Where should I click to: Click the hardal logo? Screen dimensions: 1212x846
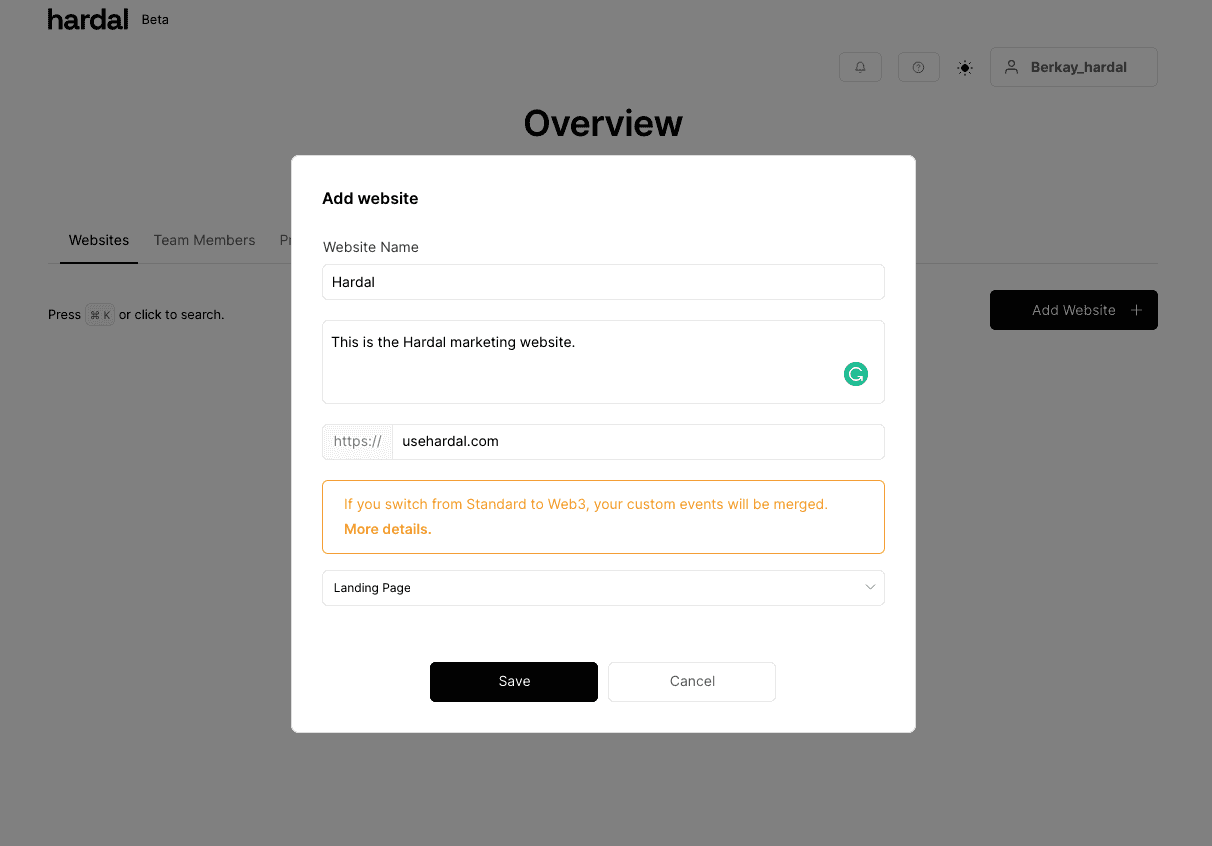pyautogui.click(x=88, y=19)
